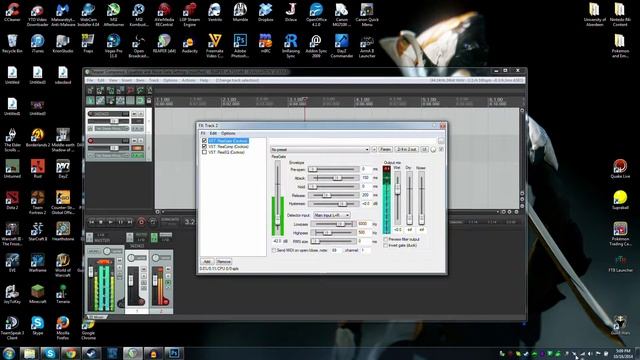This screenshot has width=640, height=360.
Task: Toggle the ReaComp effect checkbox in FX list
Action: click(204, 146)
